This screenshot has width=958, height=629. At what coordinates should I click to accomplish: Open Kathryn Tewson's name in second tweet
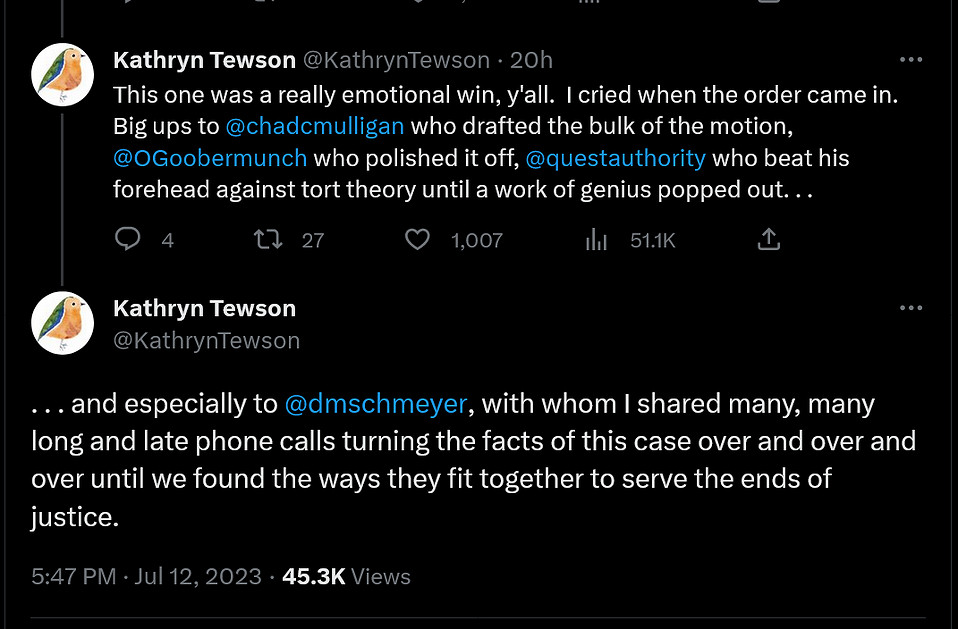pos(204,308)
